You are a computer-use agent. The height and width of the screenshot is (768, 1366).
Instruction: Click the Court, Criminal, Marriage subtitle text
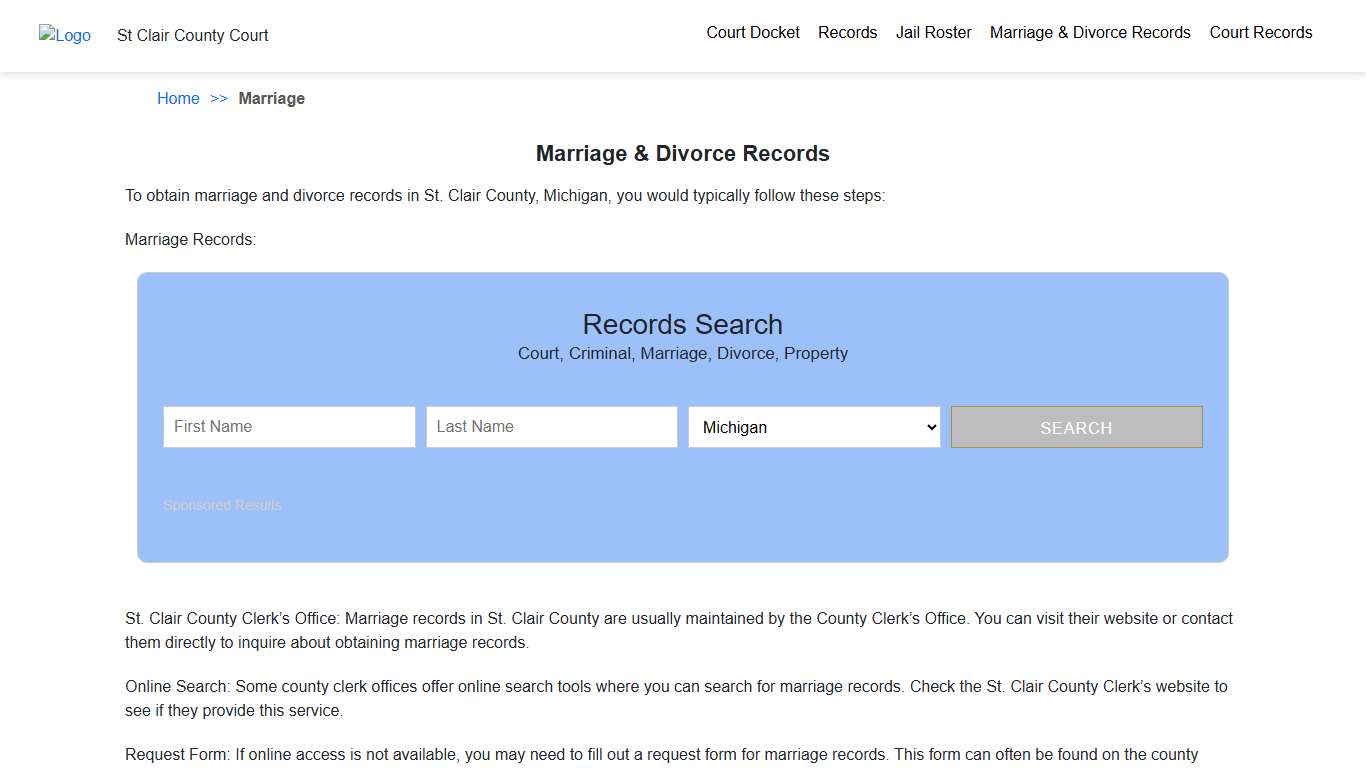click(682, 353)
